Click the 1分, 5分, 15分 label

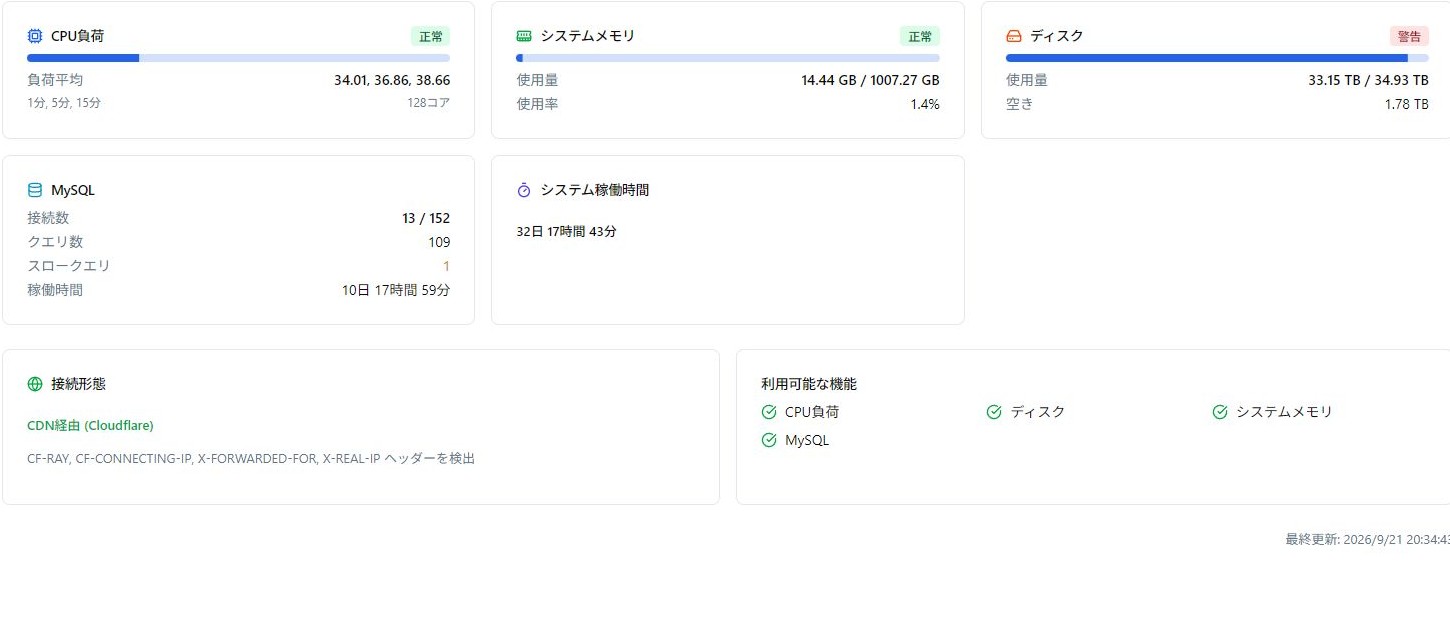coord(64,103)
